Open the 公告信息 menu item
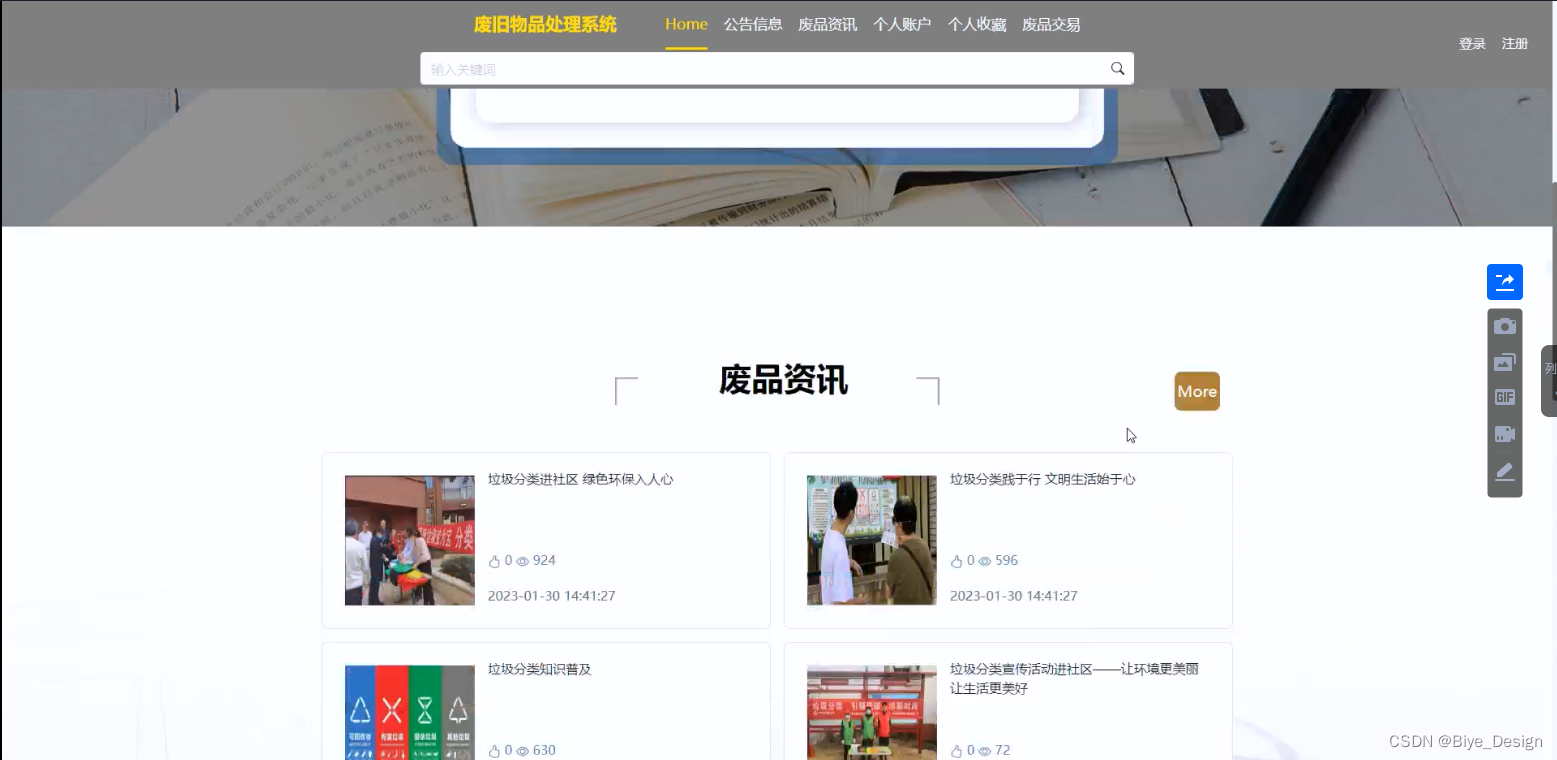The height and width of the screenshot is (760, 1557). point(753,24)
